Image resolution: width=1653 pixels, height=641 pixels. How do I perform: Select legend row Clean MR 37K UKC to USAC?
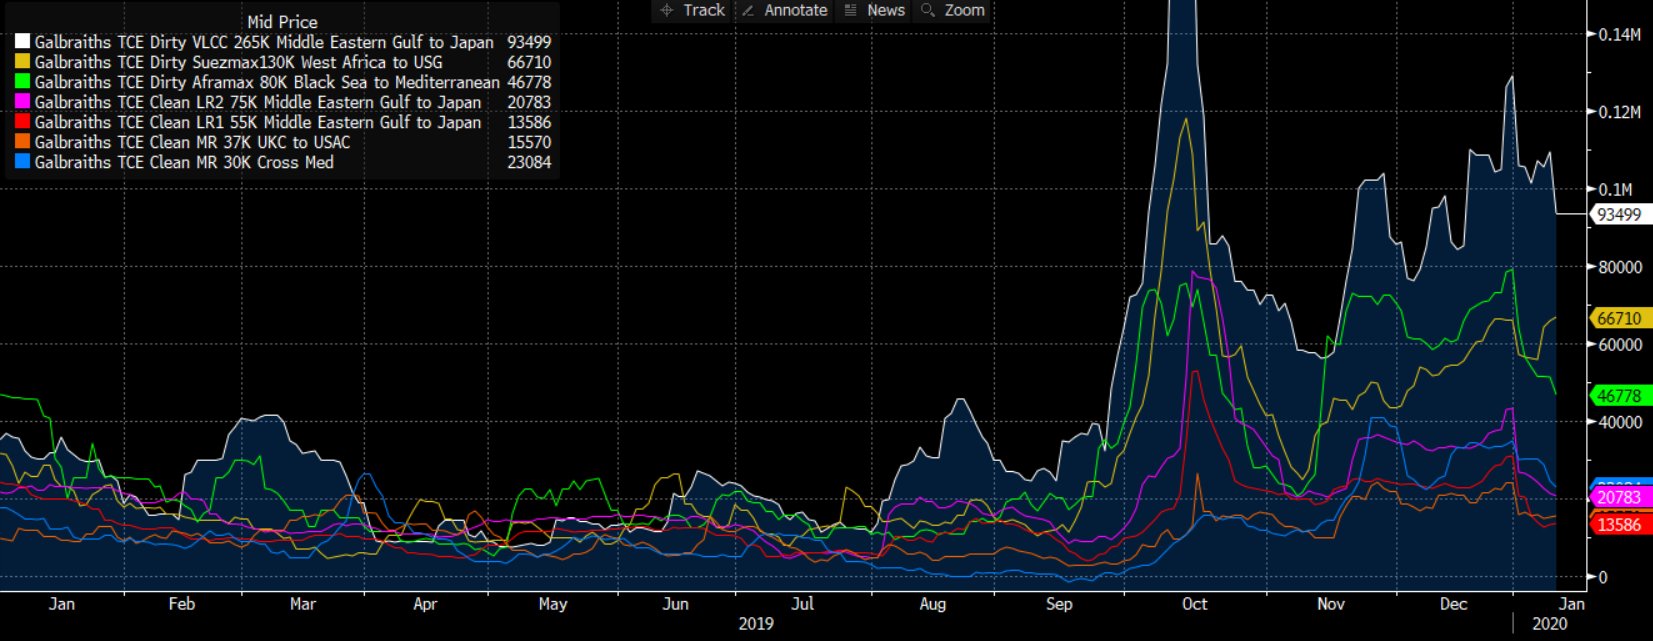pyautogui.click(x=283, y=142)
